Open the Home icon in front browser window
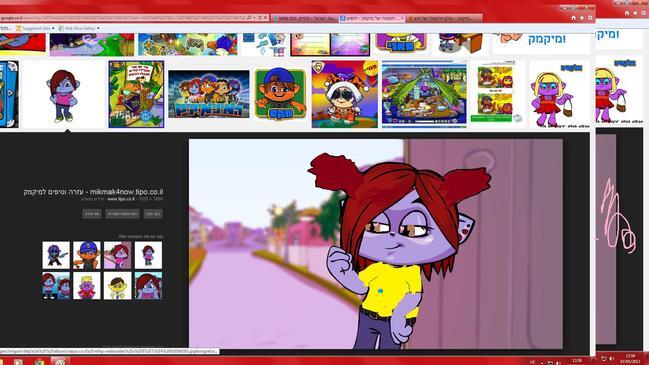The width and height of the screenshot is (649, 365). [574, 18]
